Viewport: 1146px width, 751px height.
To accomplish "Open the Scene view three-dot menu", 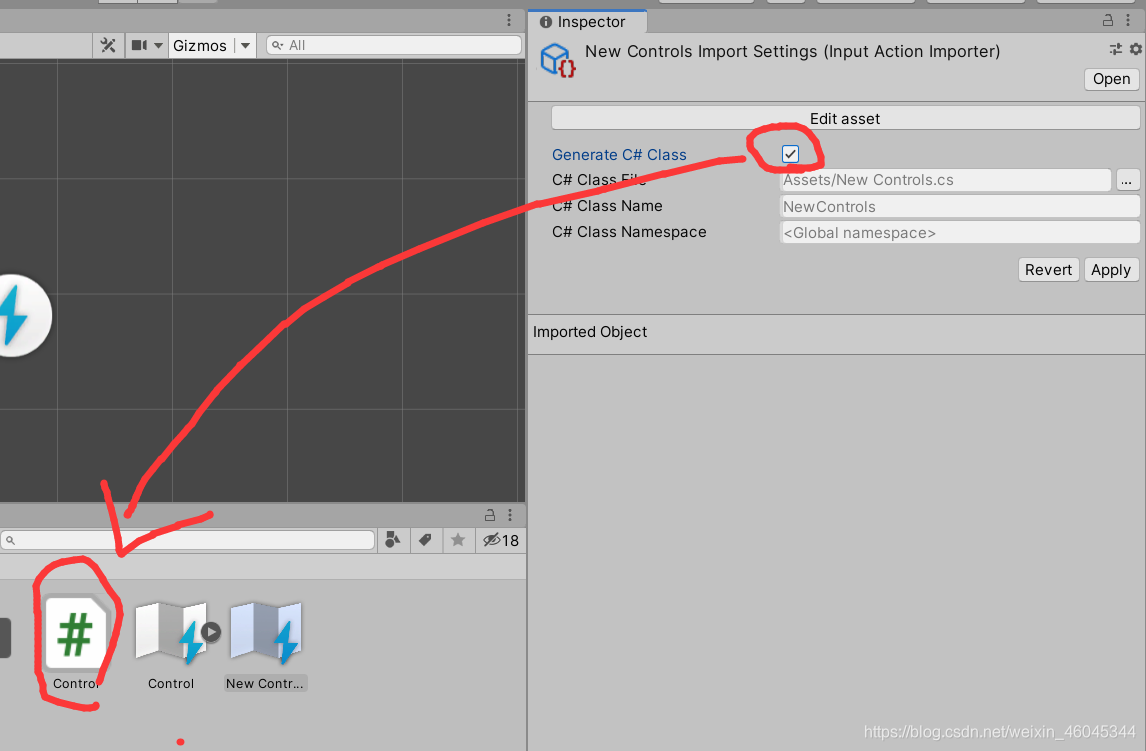I will 509,20.
